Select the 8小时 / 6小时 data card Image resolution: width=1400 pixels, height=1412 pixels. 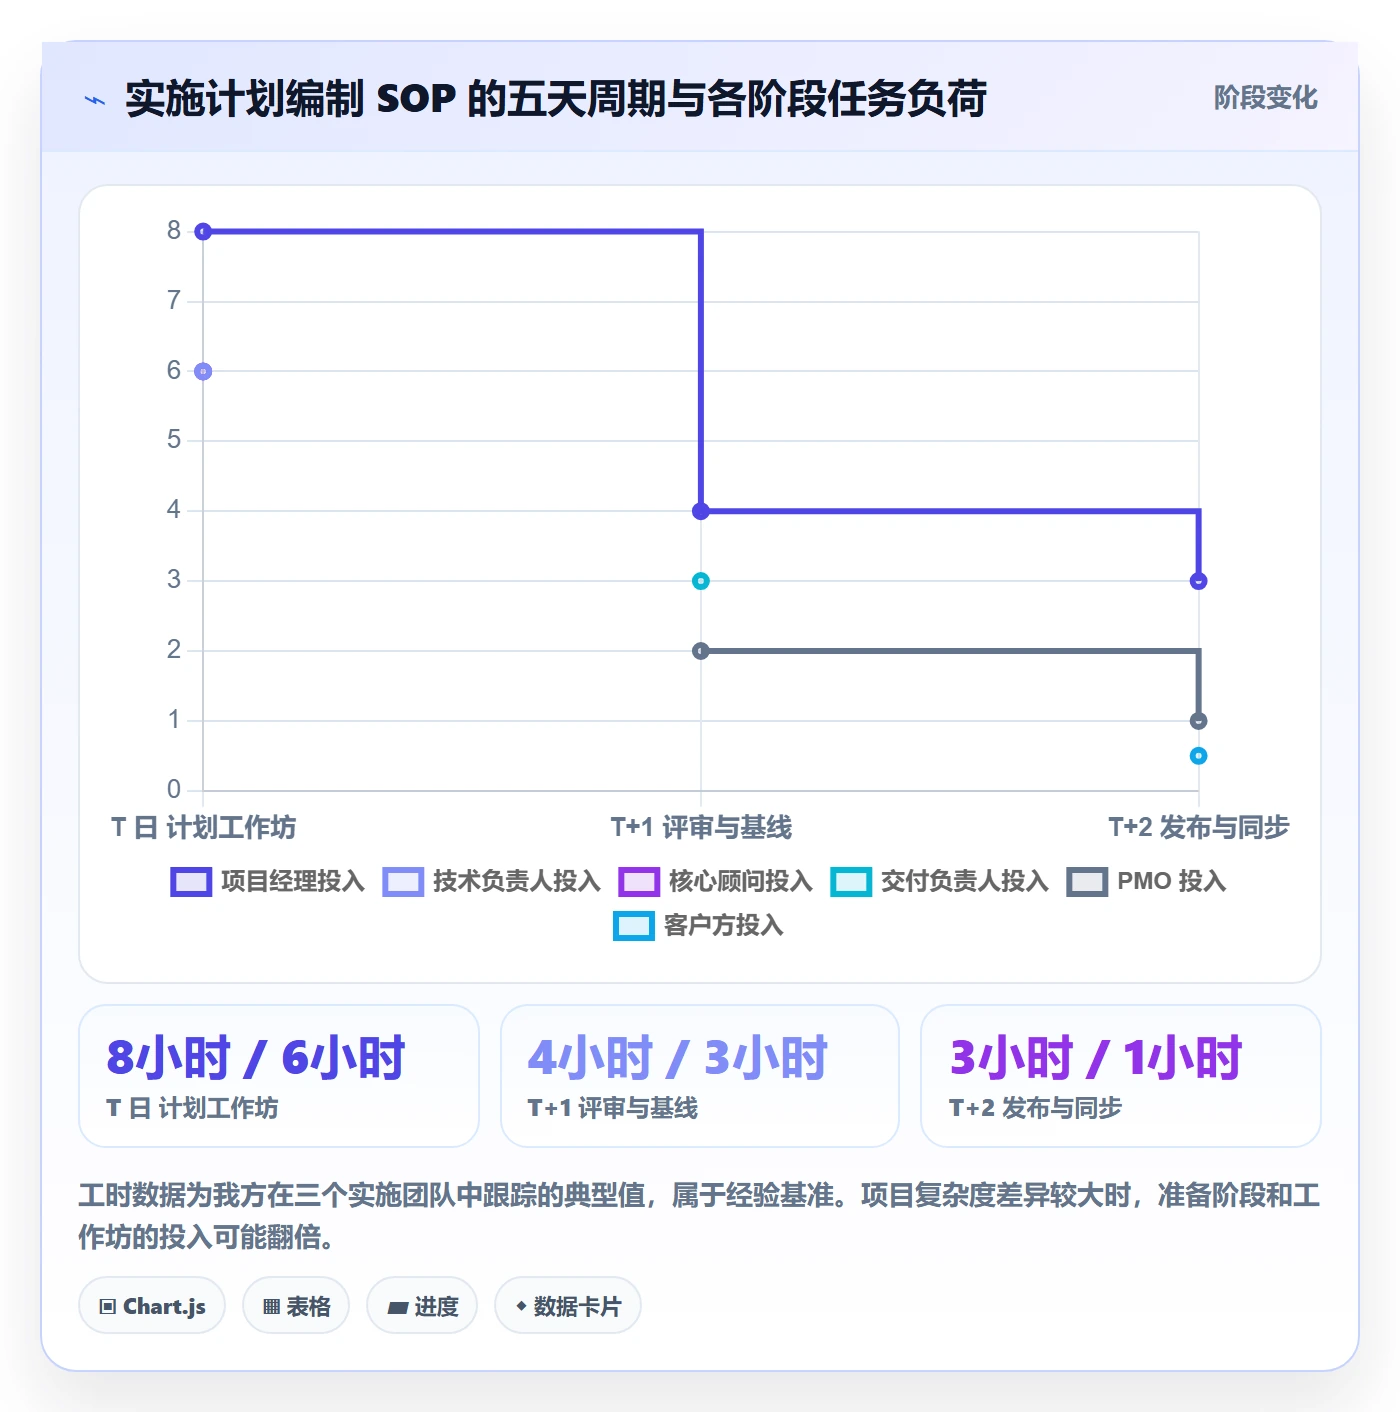[x=279, y=1076]
